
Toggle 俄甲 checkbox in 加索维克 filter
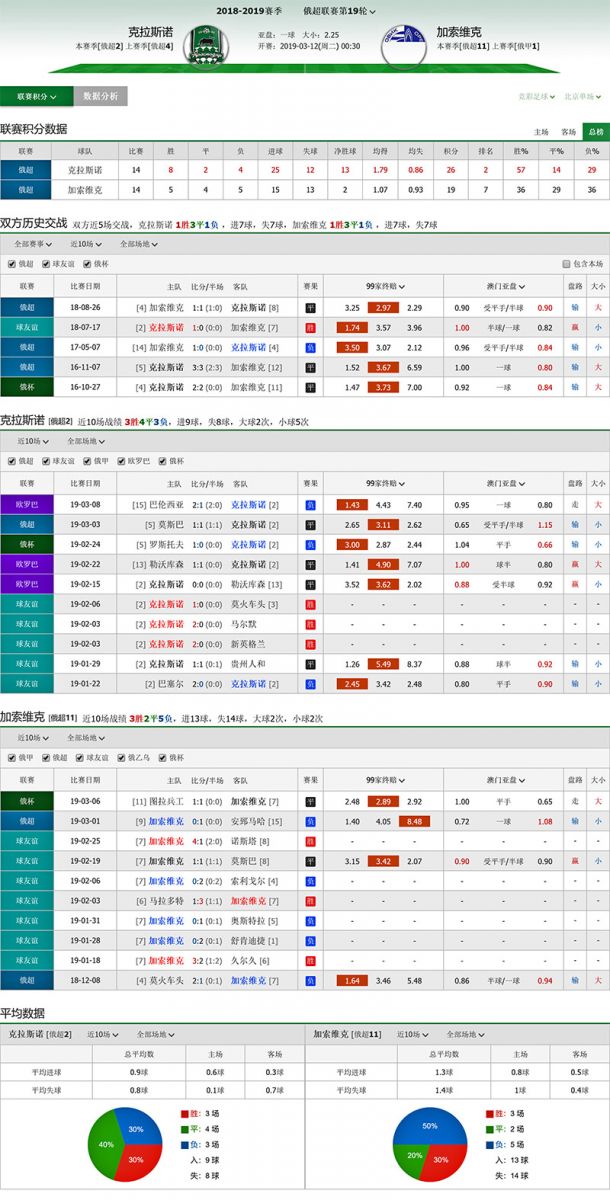11,758
